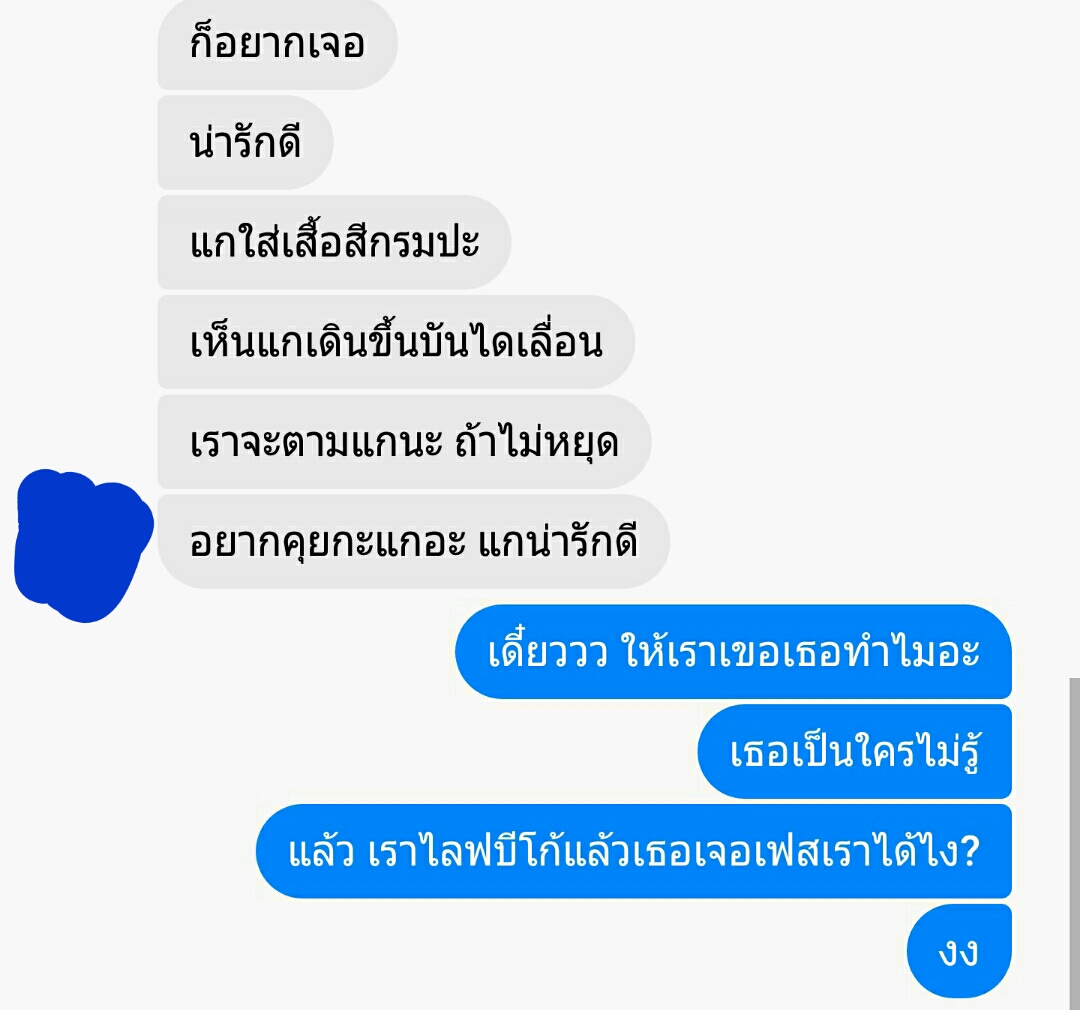1080x1010 pixels.
Task: Tap the sent message starting with 'เดี๋ยววว'
Action: pyautogui.click(x=734, y=652)
